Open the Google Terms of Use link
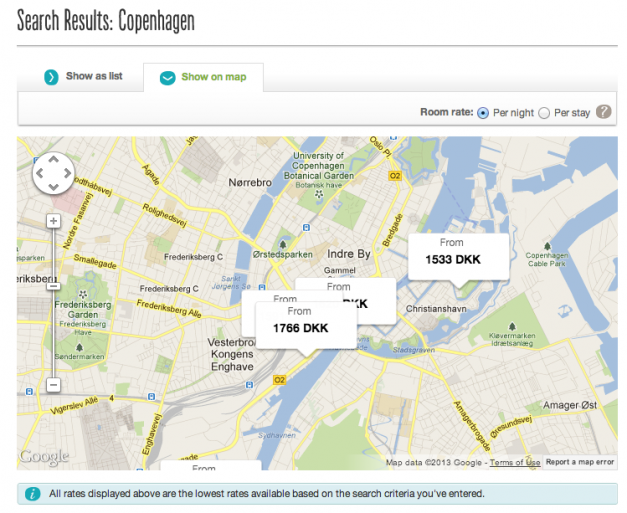Viewport: 627px width, 513px height. click(515, 463)
